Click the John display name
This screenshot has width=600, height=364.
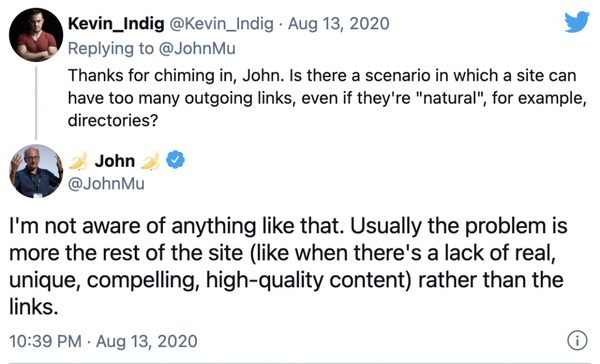point(115,161)
